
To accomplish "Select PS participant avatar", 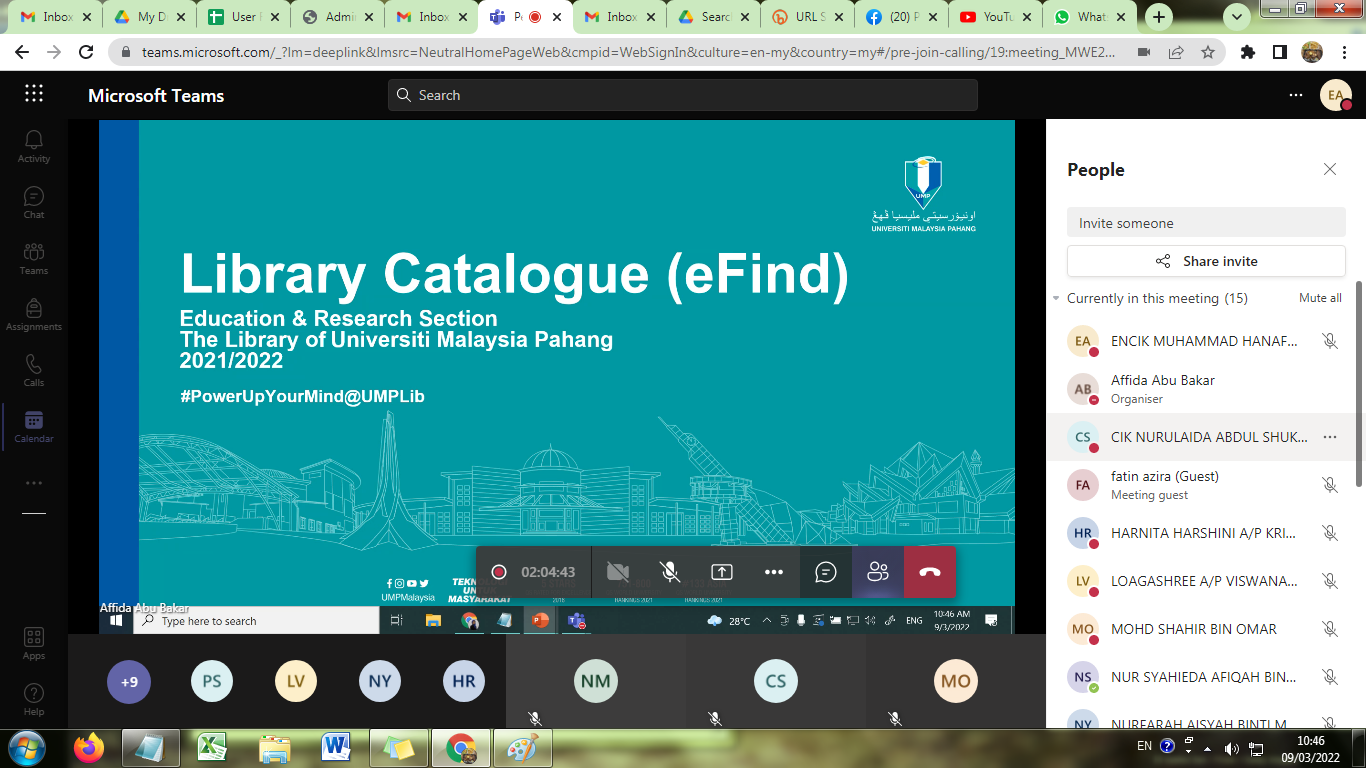I will 212,682.
